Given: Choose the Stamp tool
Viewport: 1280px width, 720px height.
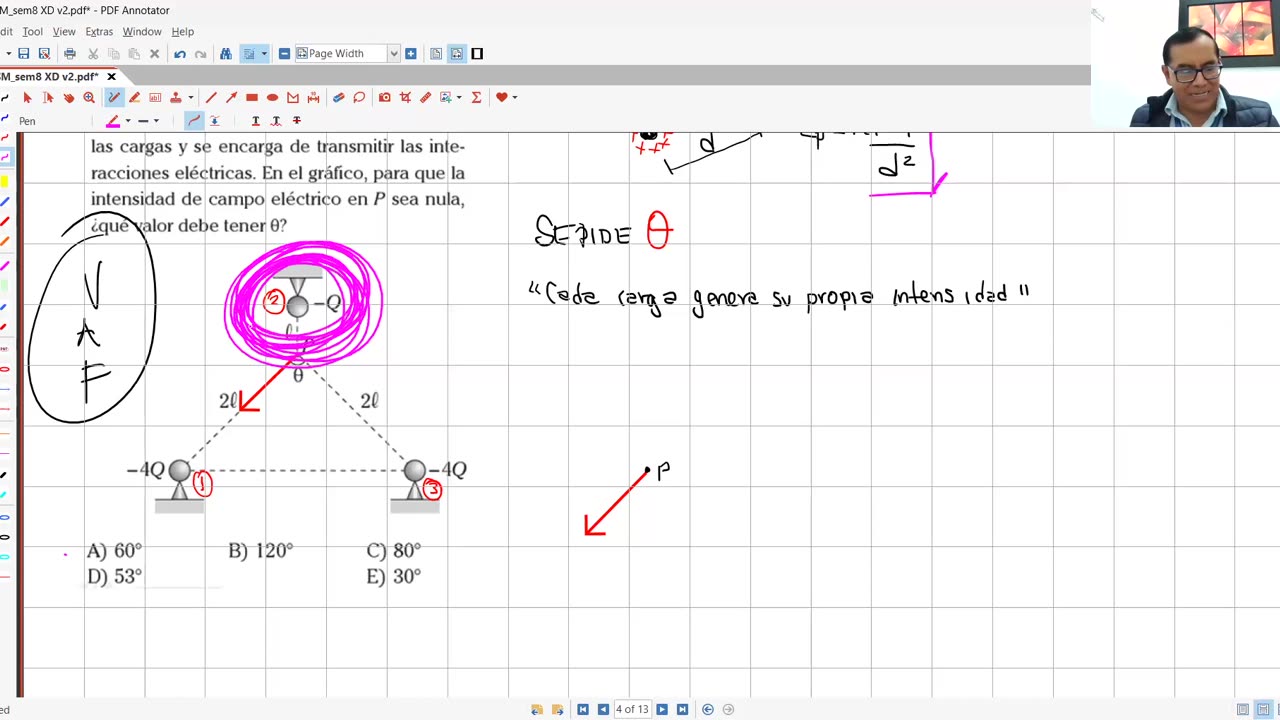Looking at the screenshot, I should tap(176, 97).
